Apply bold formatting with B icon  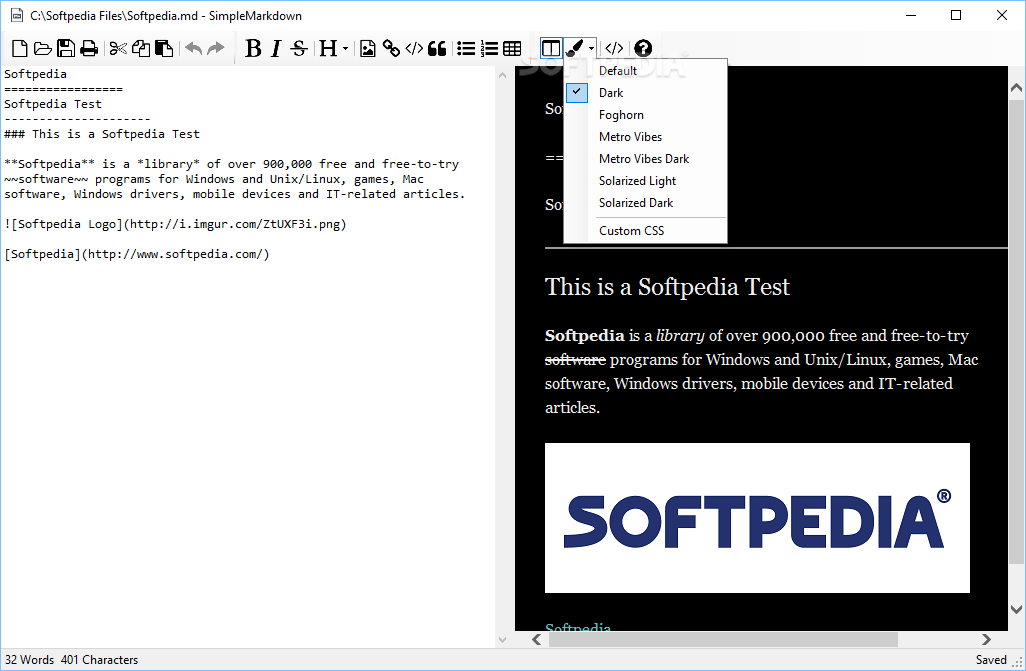coord(253,48)
